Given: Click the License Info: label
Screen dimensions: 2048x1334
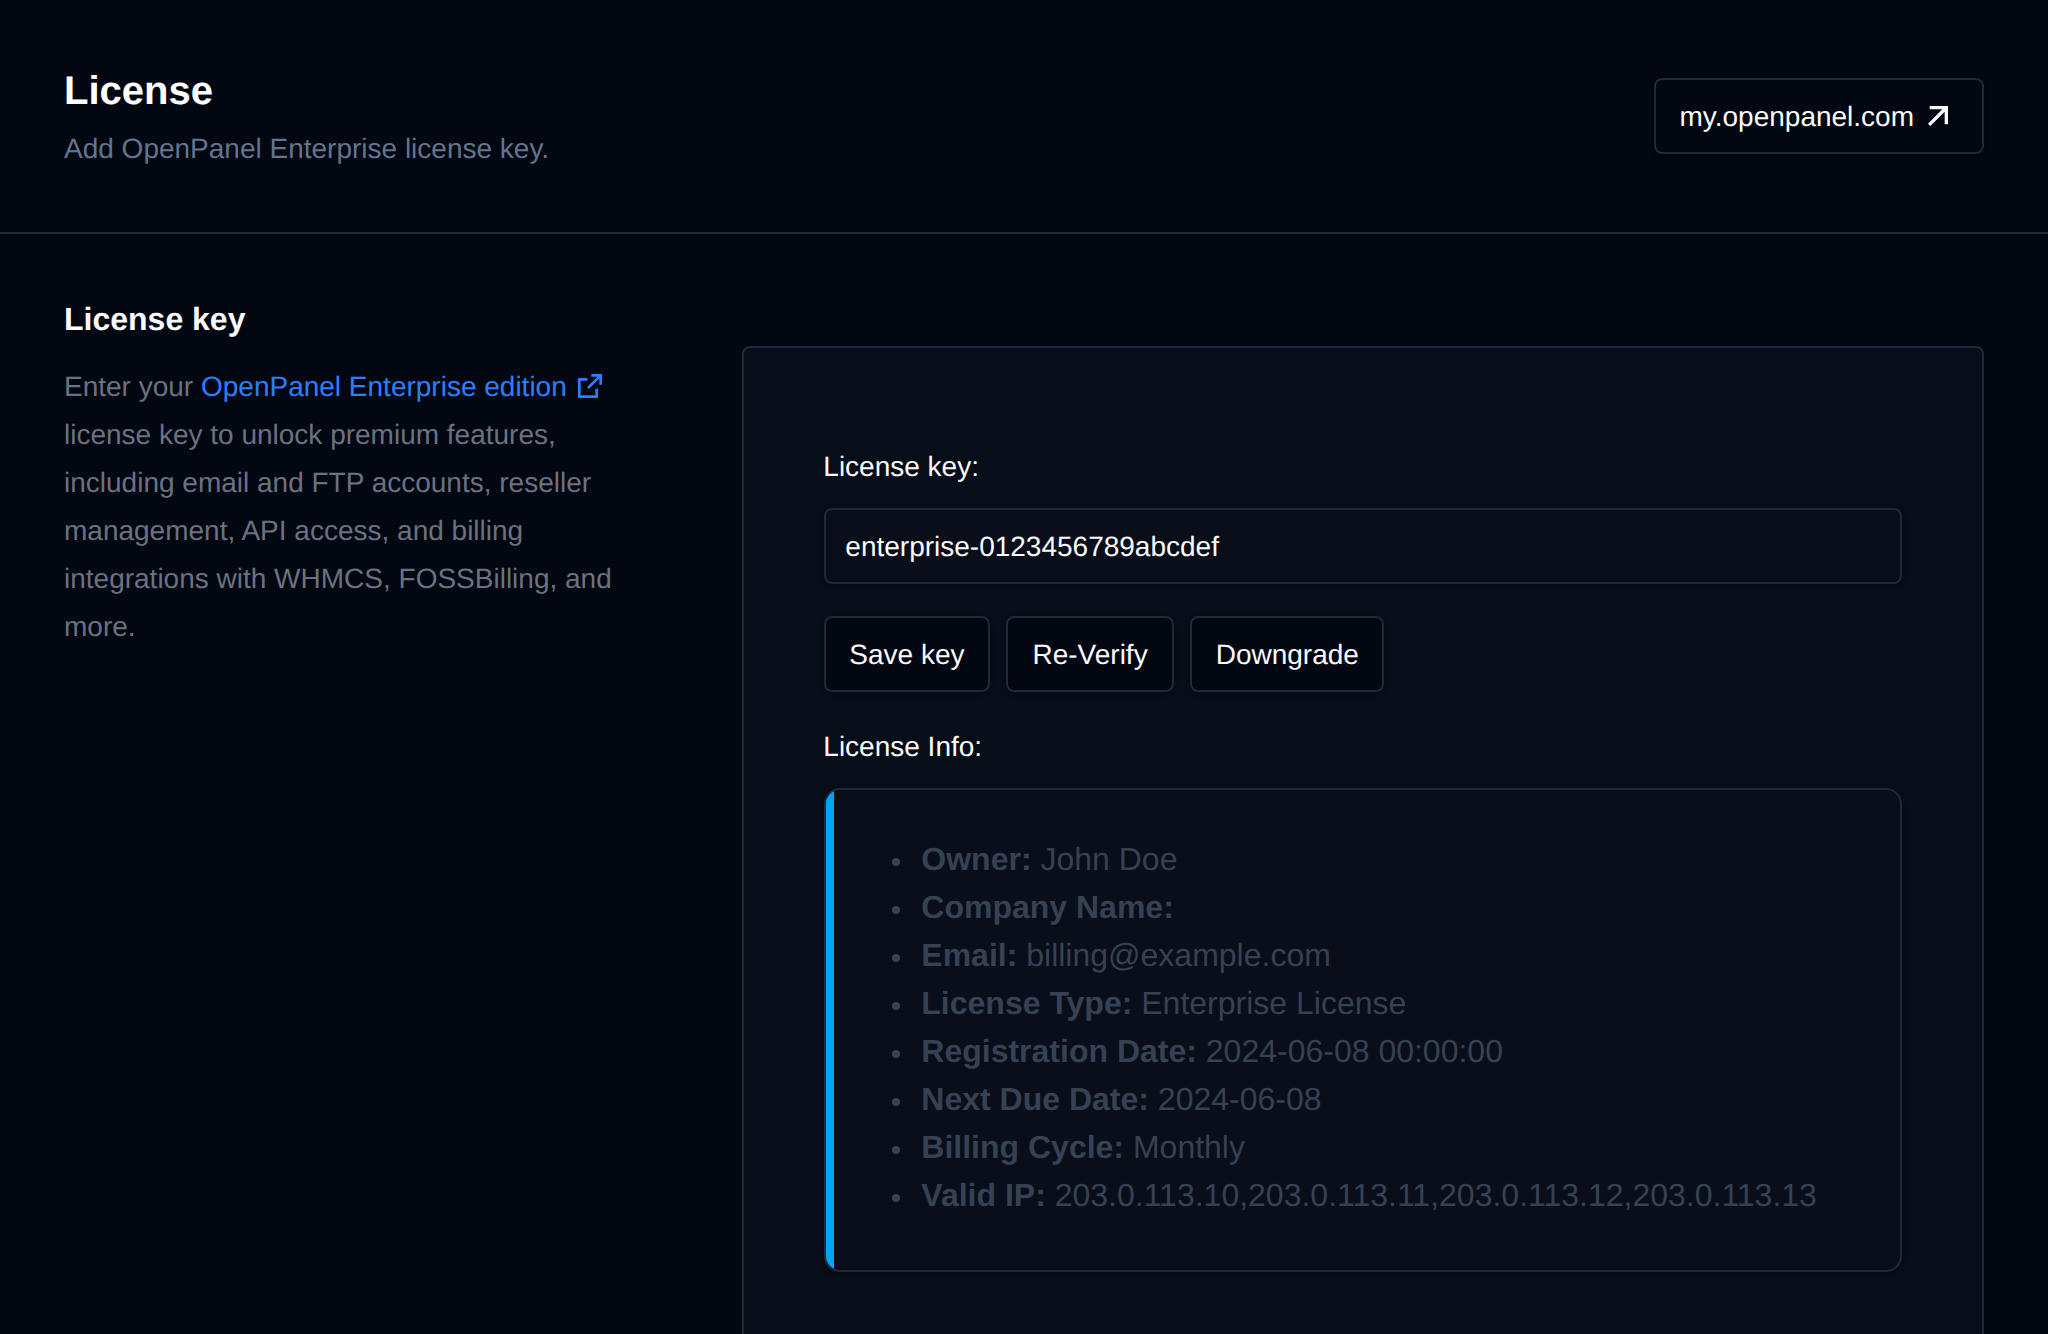Looking at the screenshot, I should [902, 747].
